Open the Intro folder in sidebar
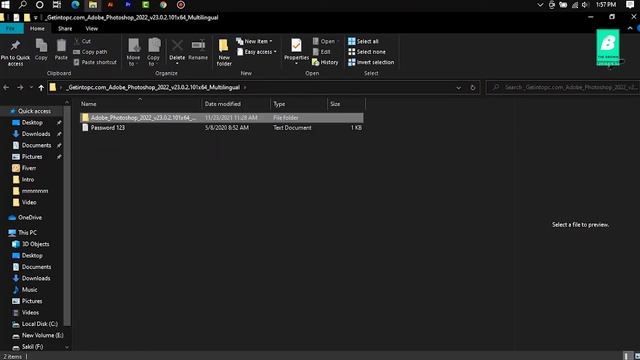640x360 pixels. [28, 180]
